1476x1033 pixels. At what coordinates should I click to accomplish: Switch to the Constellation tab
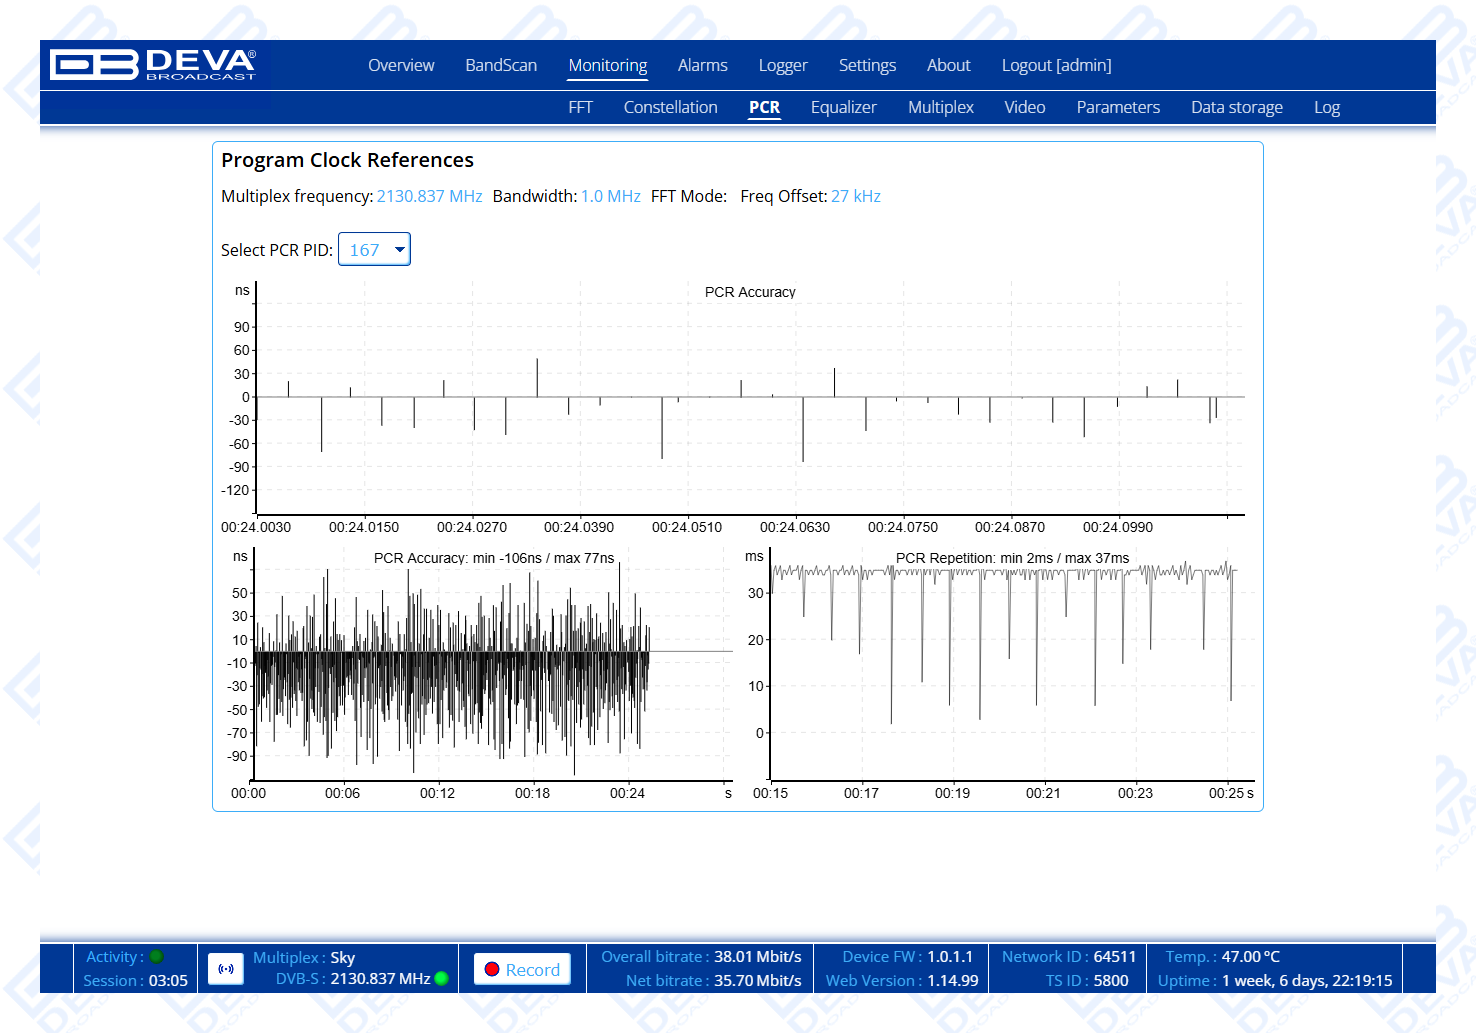tap(670, 108)
